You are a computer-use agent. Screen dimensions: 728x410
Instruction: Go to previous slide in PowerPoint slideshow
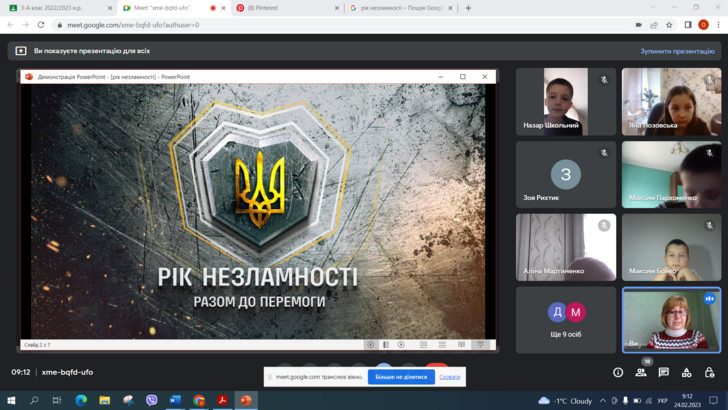click(370, 345)
